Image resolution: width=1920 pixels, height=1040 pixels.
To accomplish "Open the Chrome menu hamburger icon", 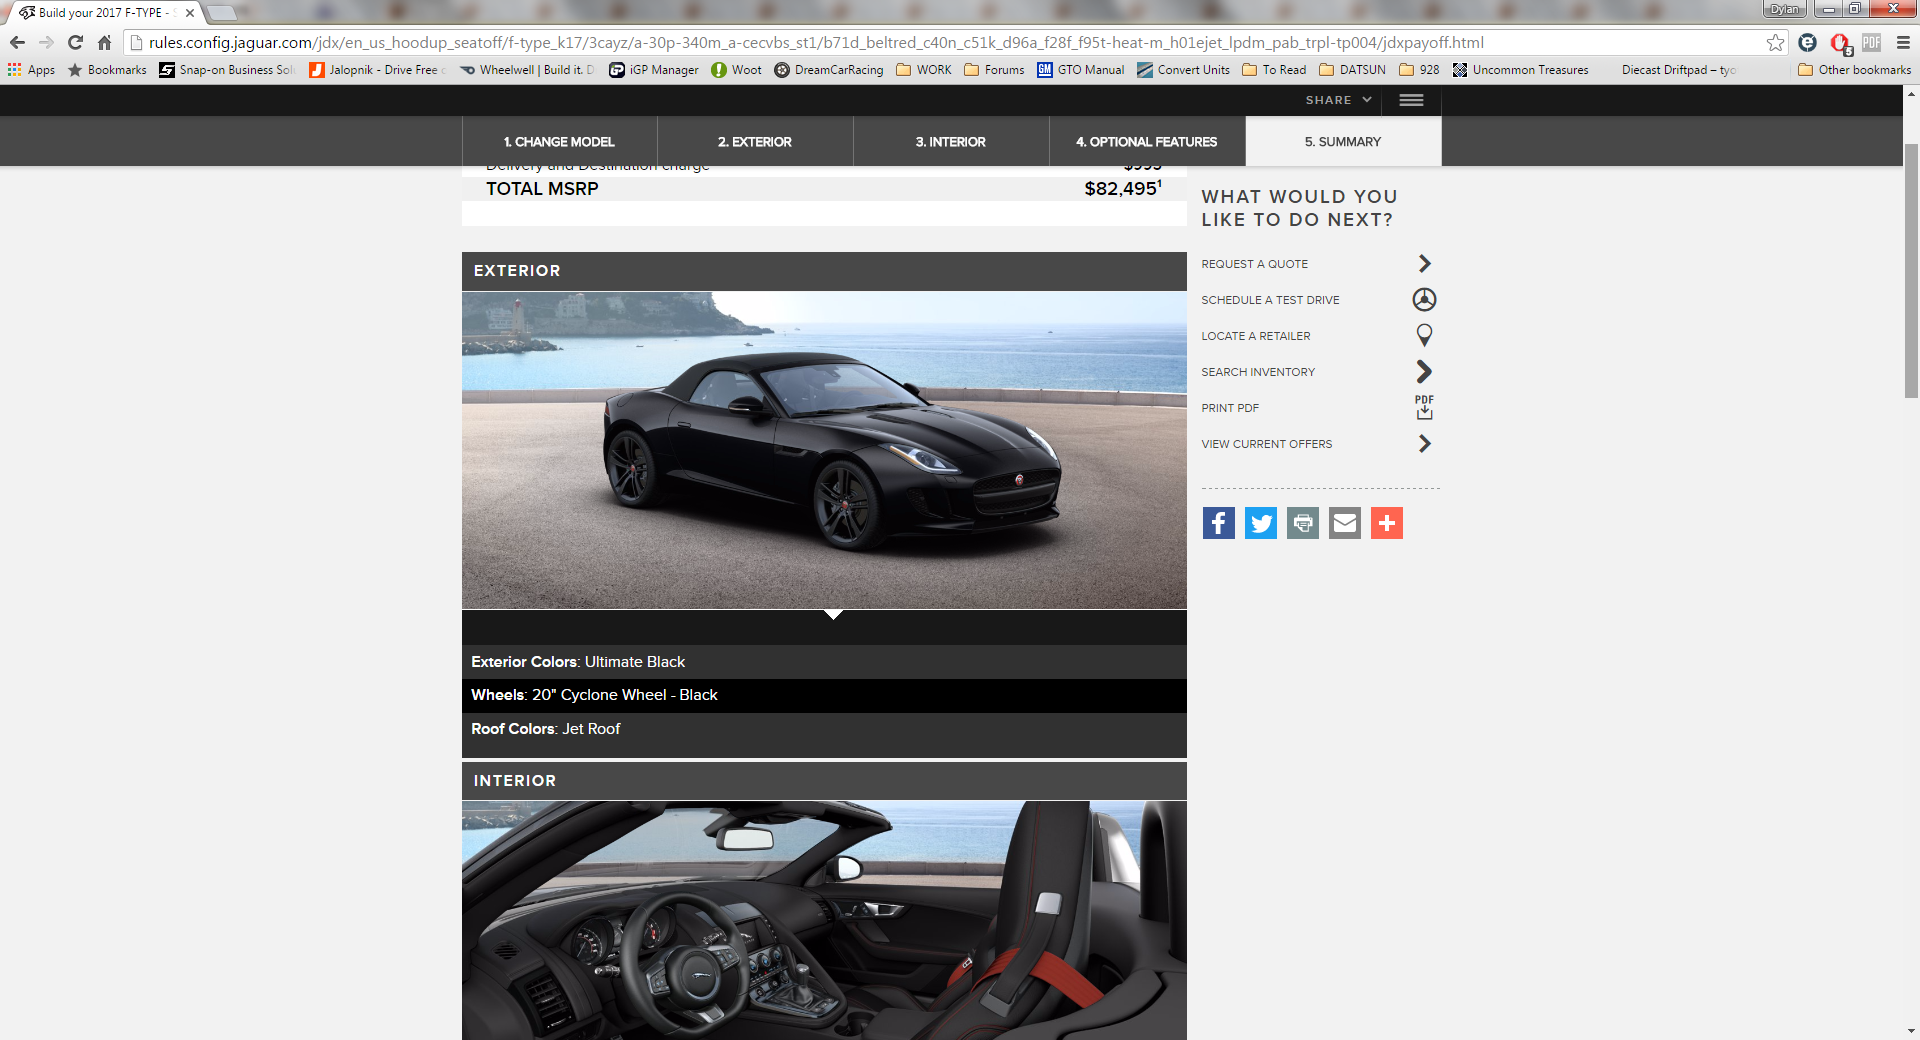I will pos(1903,42).
